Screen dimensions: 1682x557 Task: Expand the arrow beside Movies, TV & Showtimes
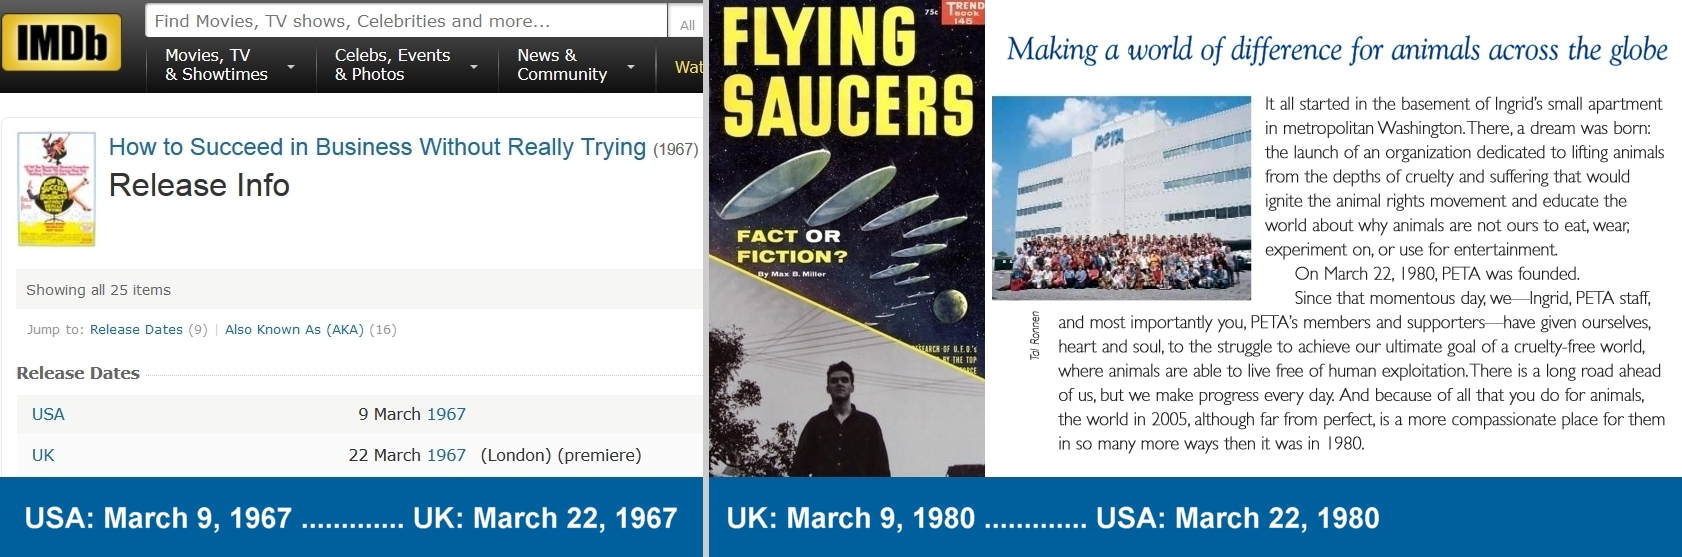point(291,67)
